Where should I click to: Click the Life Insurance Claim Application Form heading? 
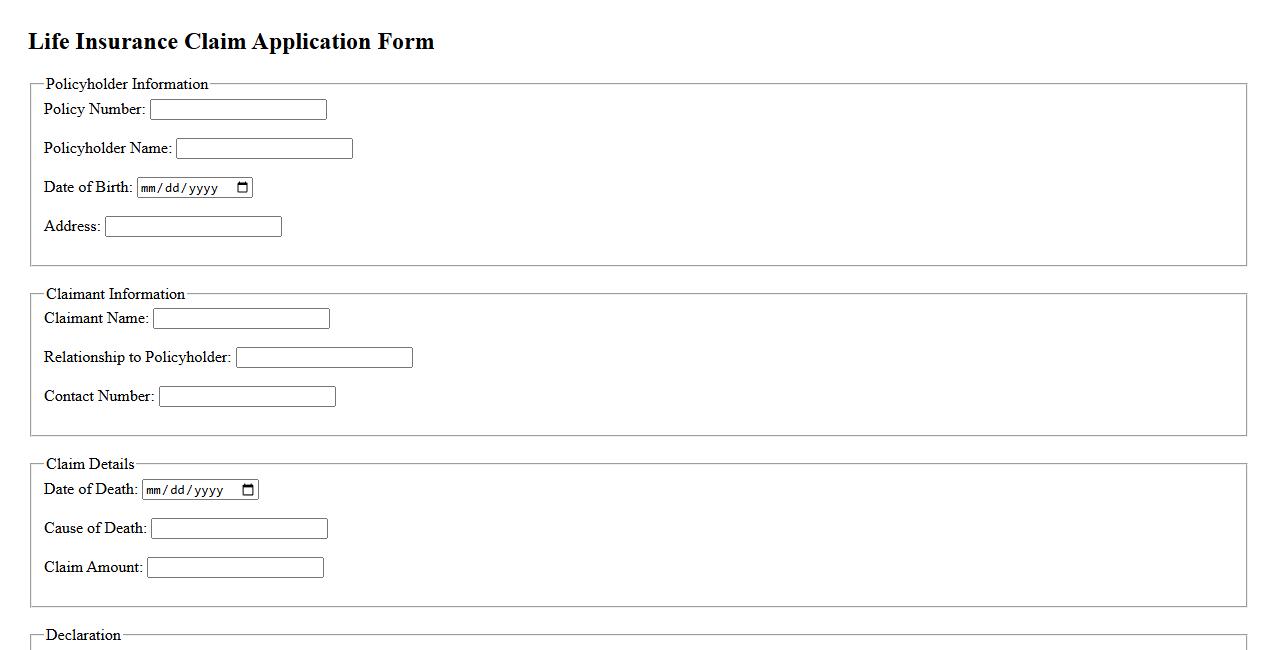(231, 42)
